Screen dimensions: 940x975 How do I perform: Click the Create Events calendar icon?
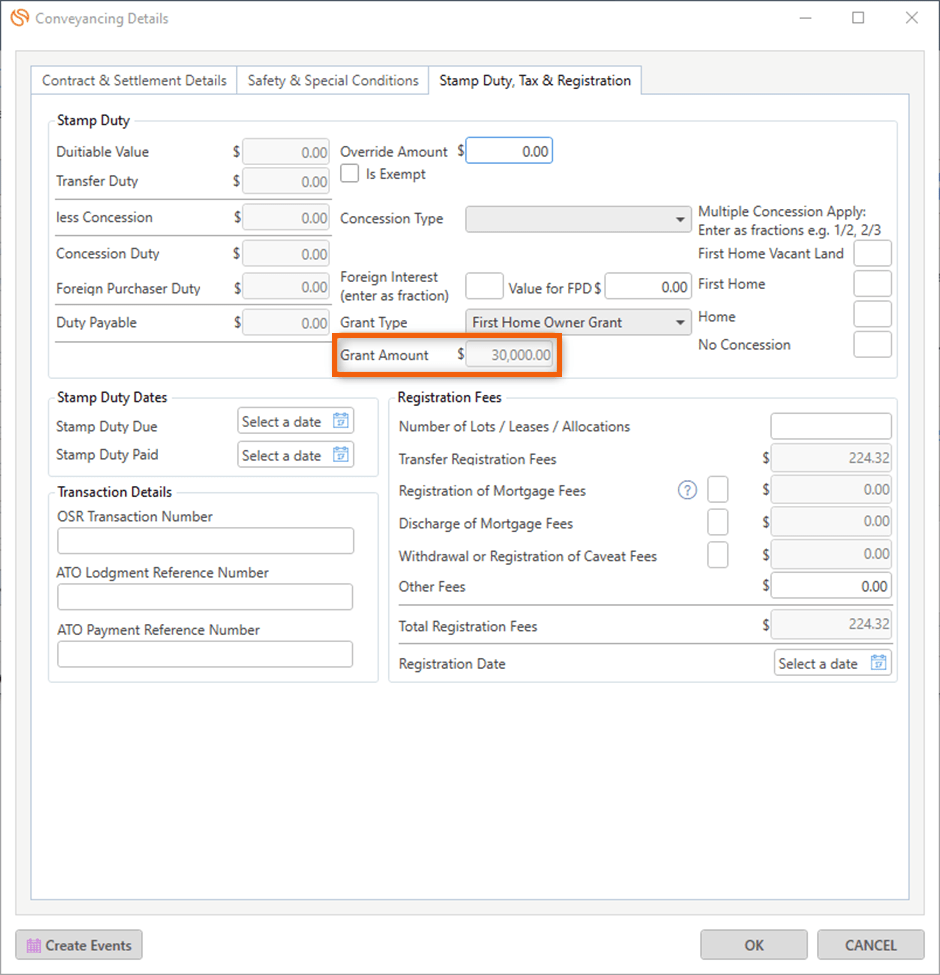coord(34,945)
